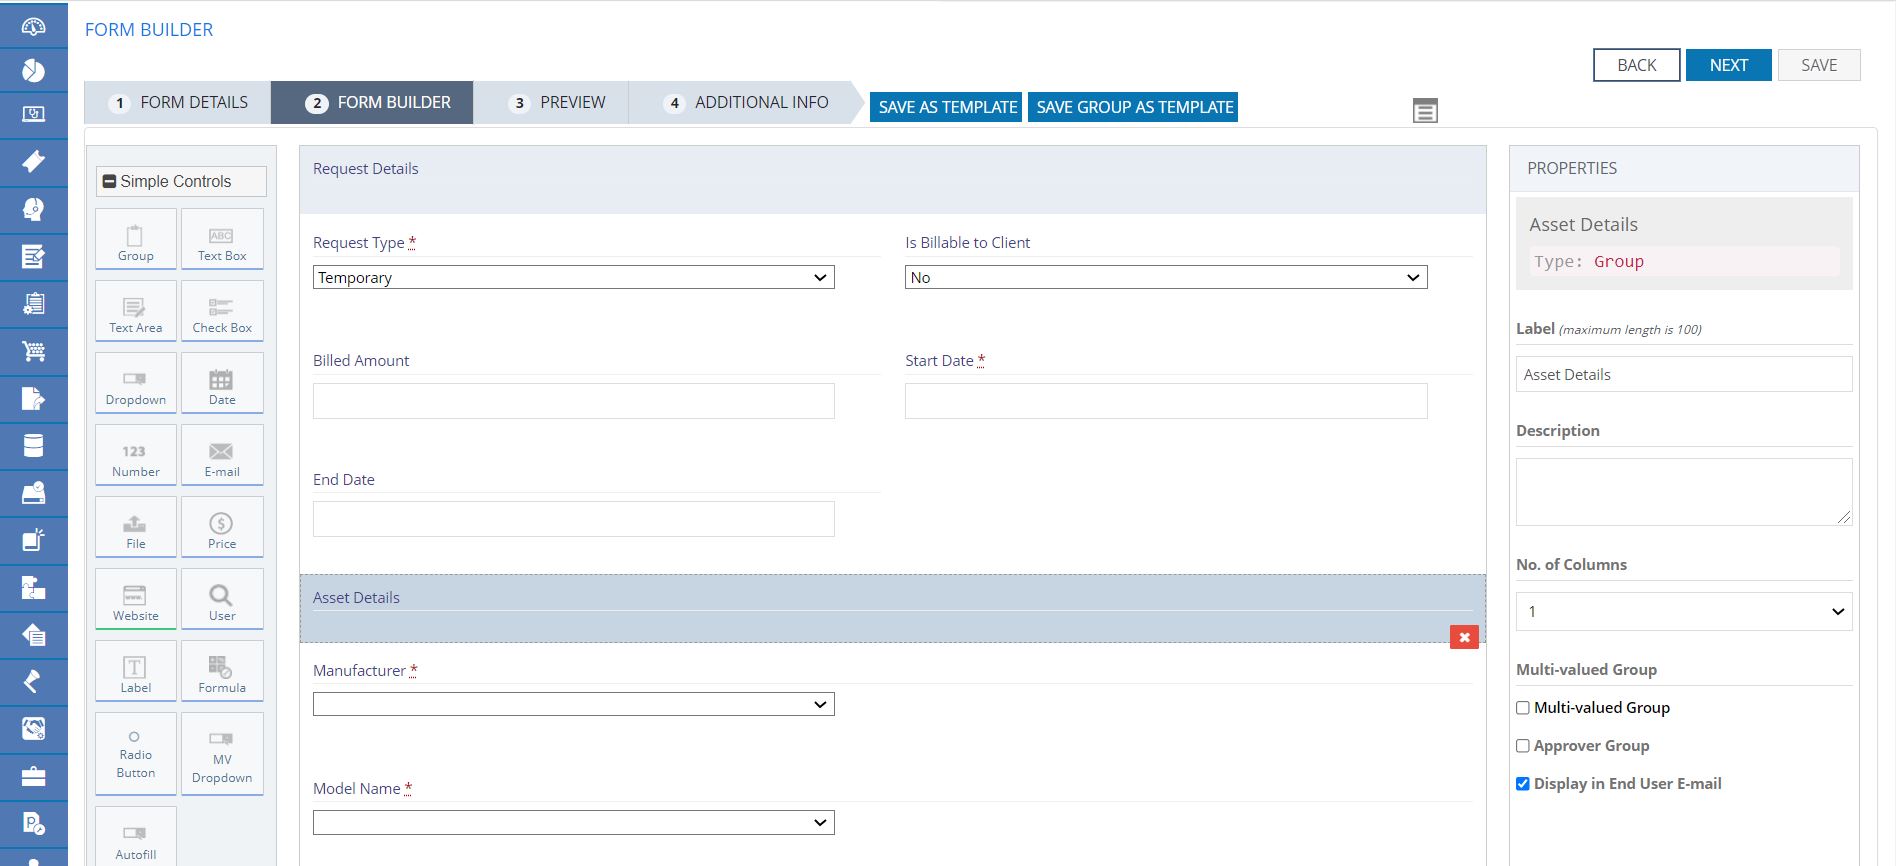This screenshot has width=1896, height=866.
Task: Open the database cylinder sidebar icon
Action: coord(33,445)
